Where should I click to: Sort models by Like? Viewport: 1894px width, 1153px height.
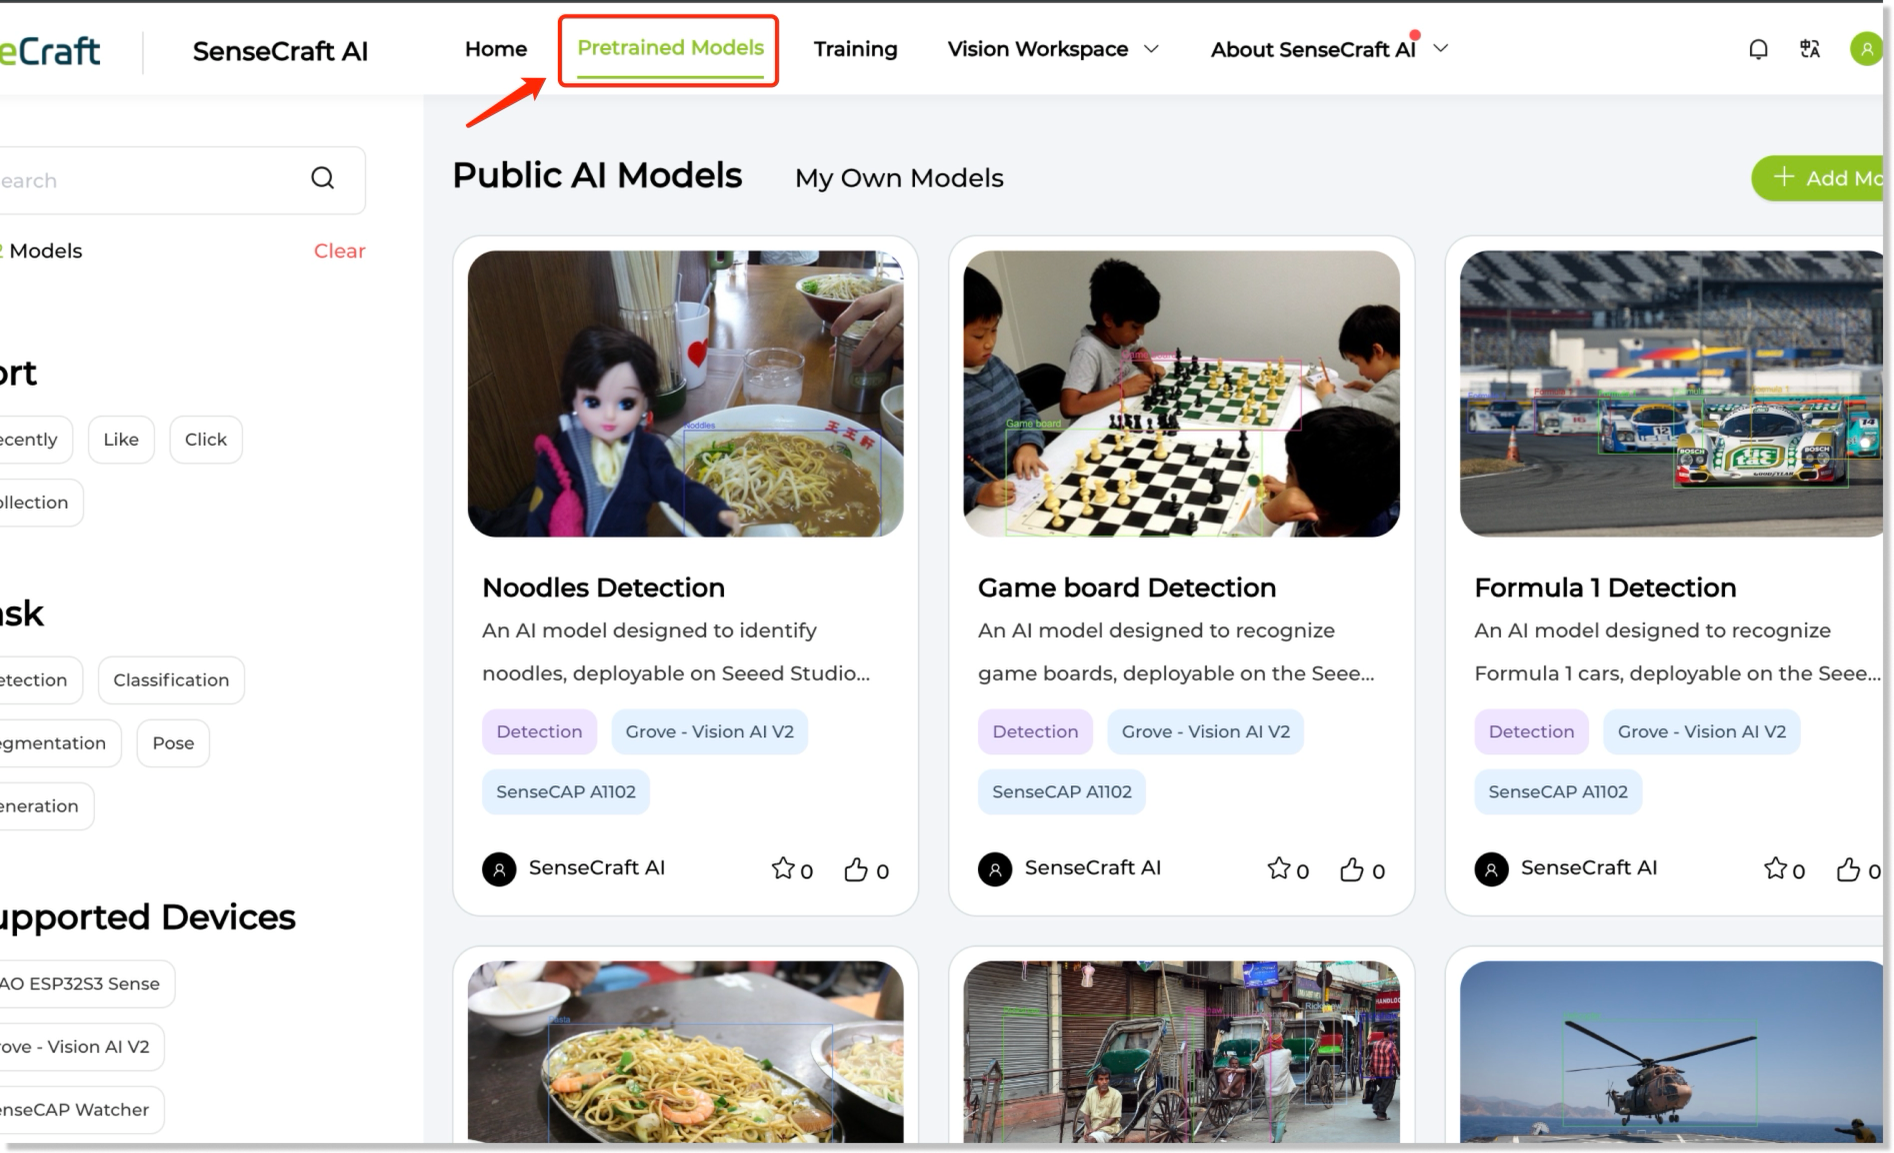coord(121,440)
